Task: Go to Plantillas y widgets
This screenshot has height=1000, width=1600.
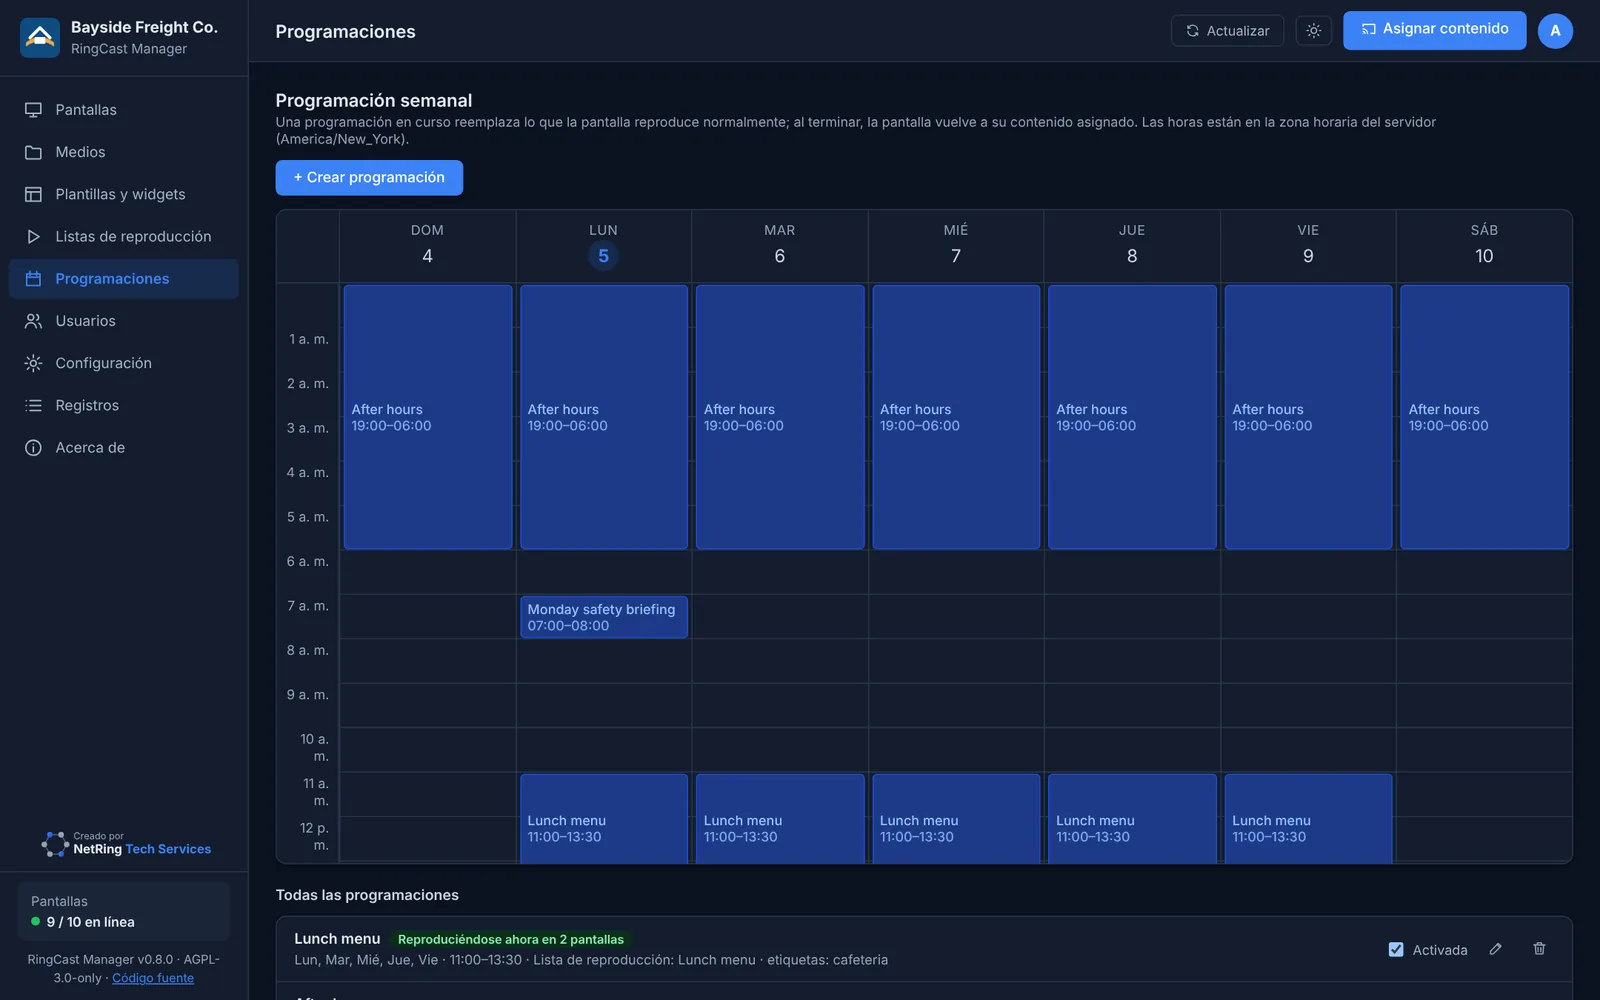Action: click(124, 194)
